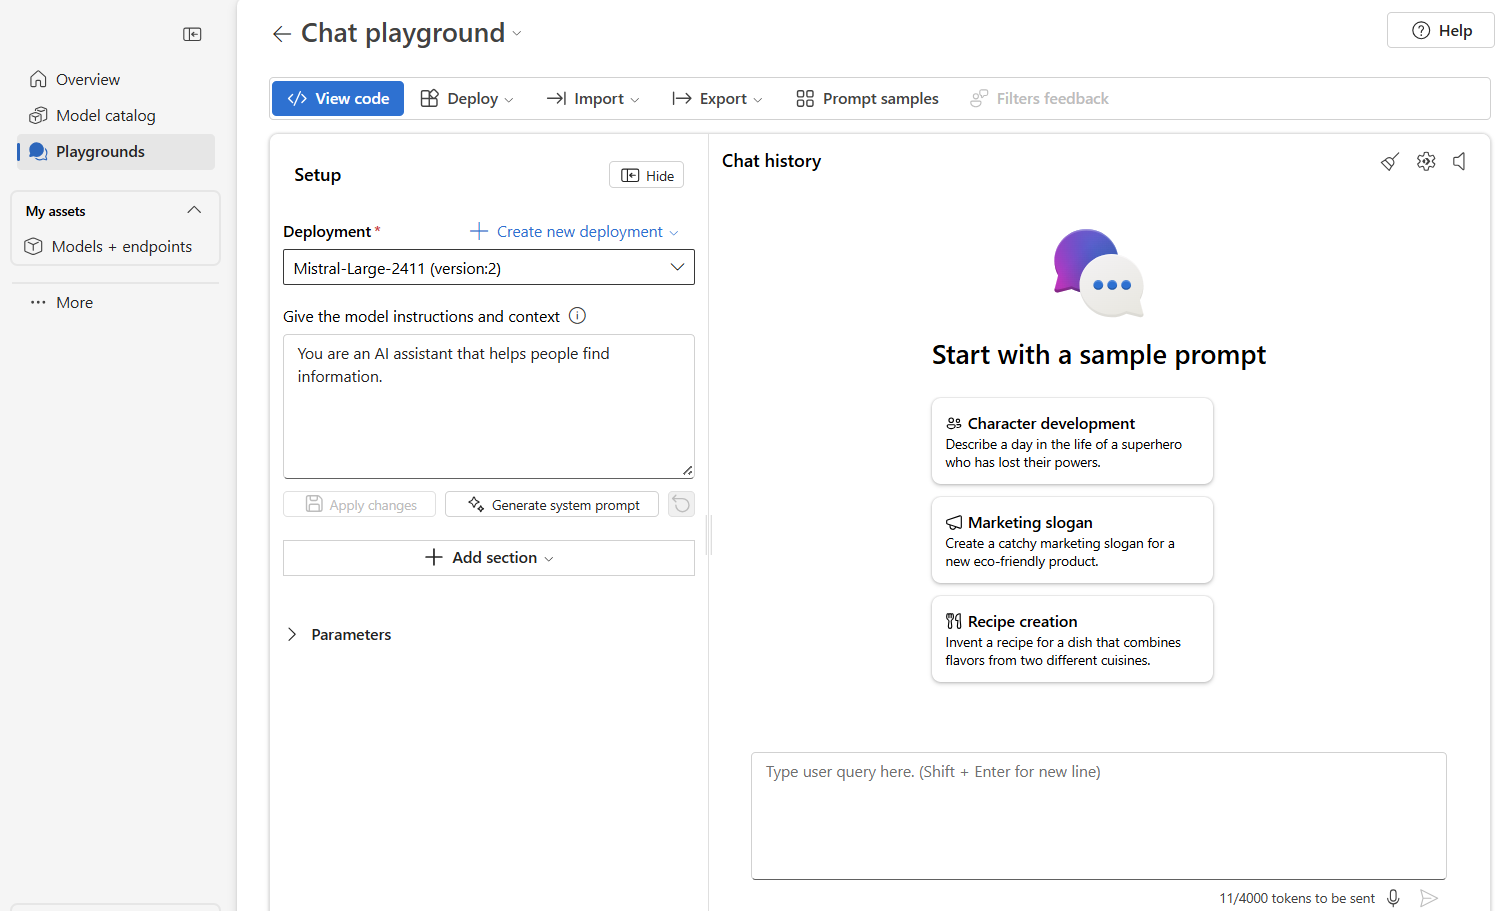Screen dimensions: 1512x911
Task: Collapse the My assets section
Action: point(194,210)
